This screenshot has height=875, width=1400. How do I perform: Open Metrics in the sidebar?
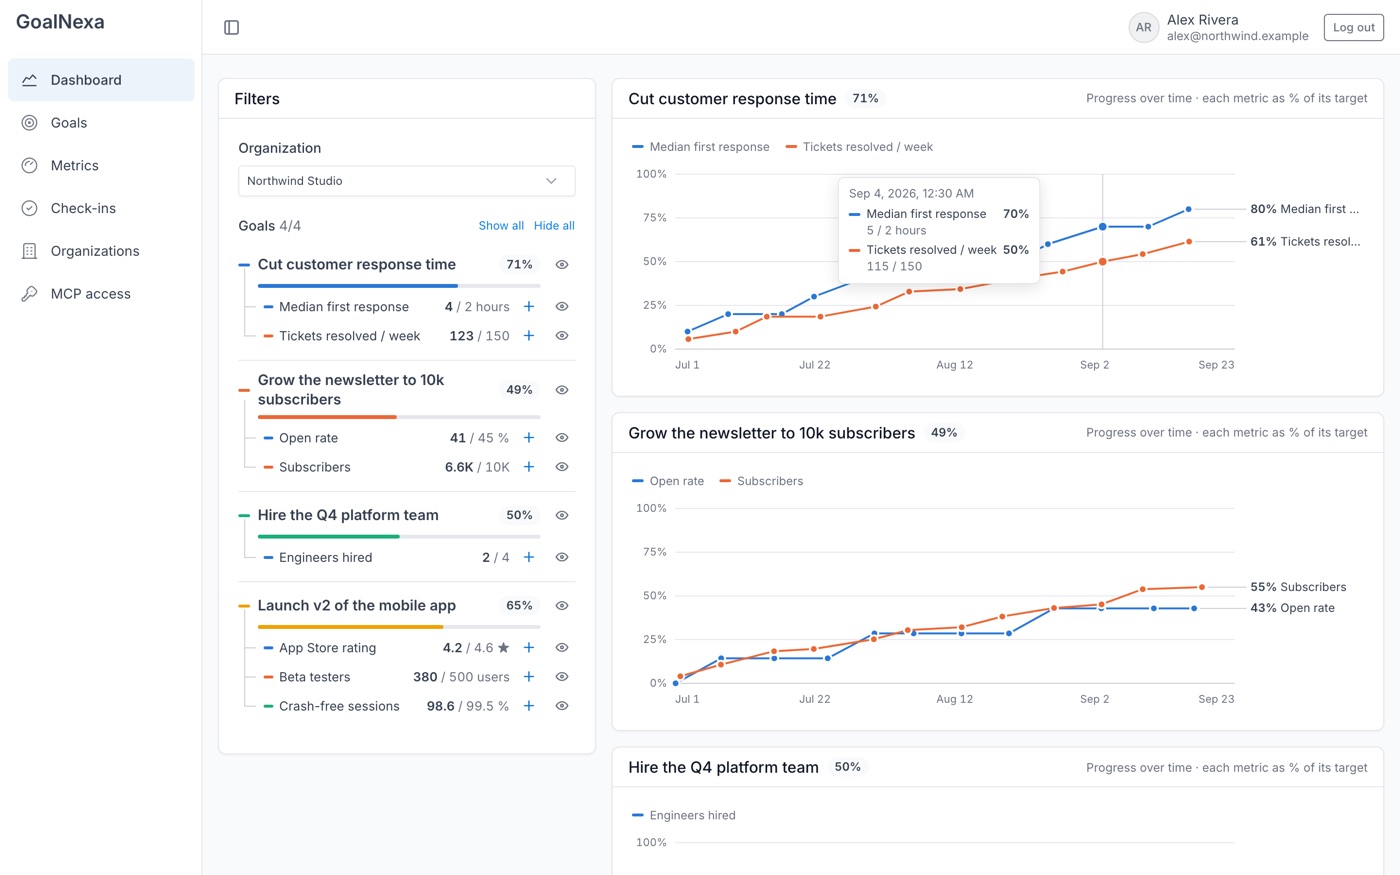coord(101,166)
